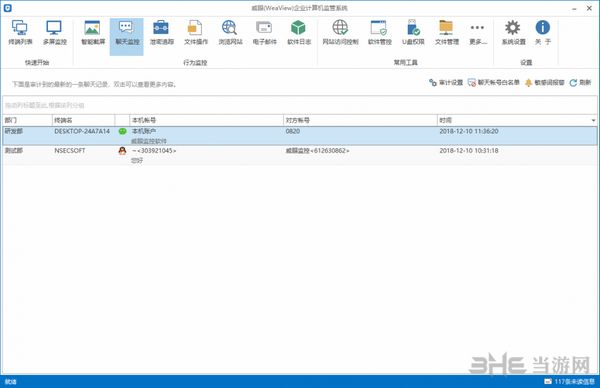Open 聊天帐号白名单 chat account whitelist

pos(493,82)
